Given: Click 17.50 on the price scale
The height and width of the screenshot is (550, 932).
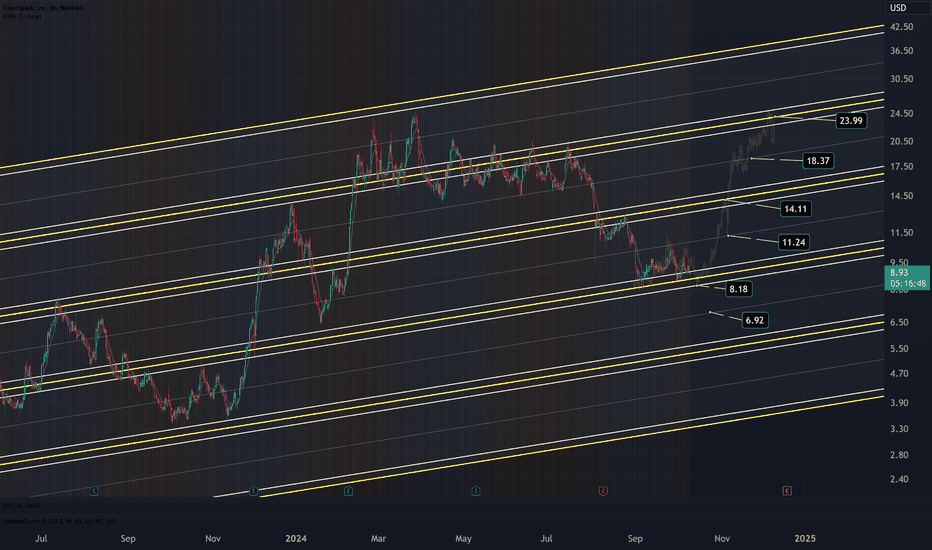Looking at the screenshot, I should [x=902, y=166].
